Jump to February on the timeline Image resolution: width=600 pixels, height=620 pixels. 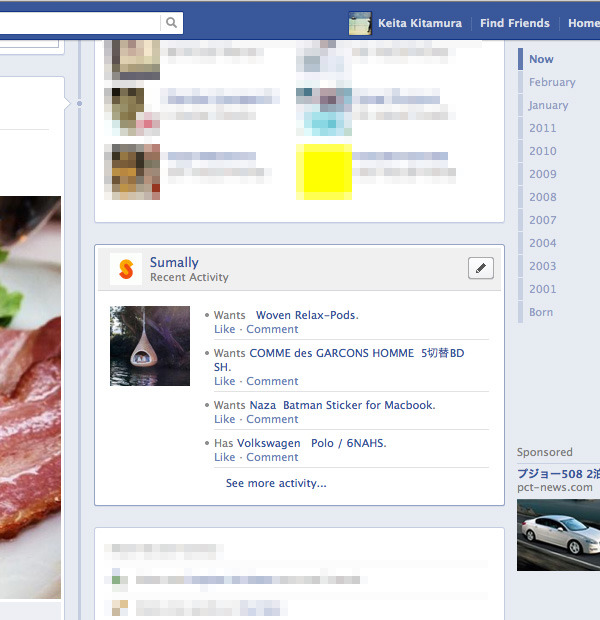(x=552, y=82)
